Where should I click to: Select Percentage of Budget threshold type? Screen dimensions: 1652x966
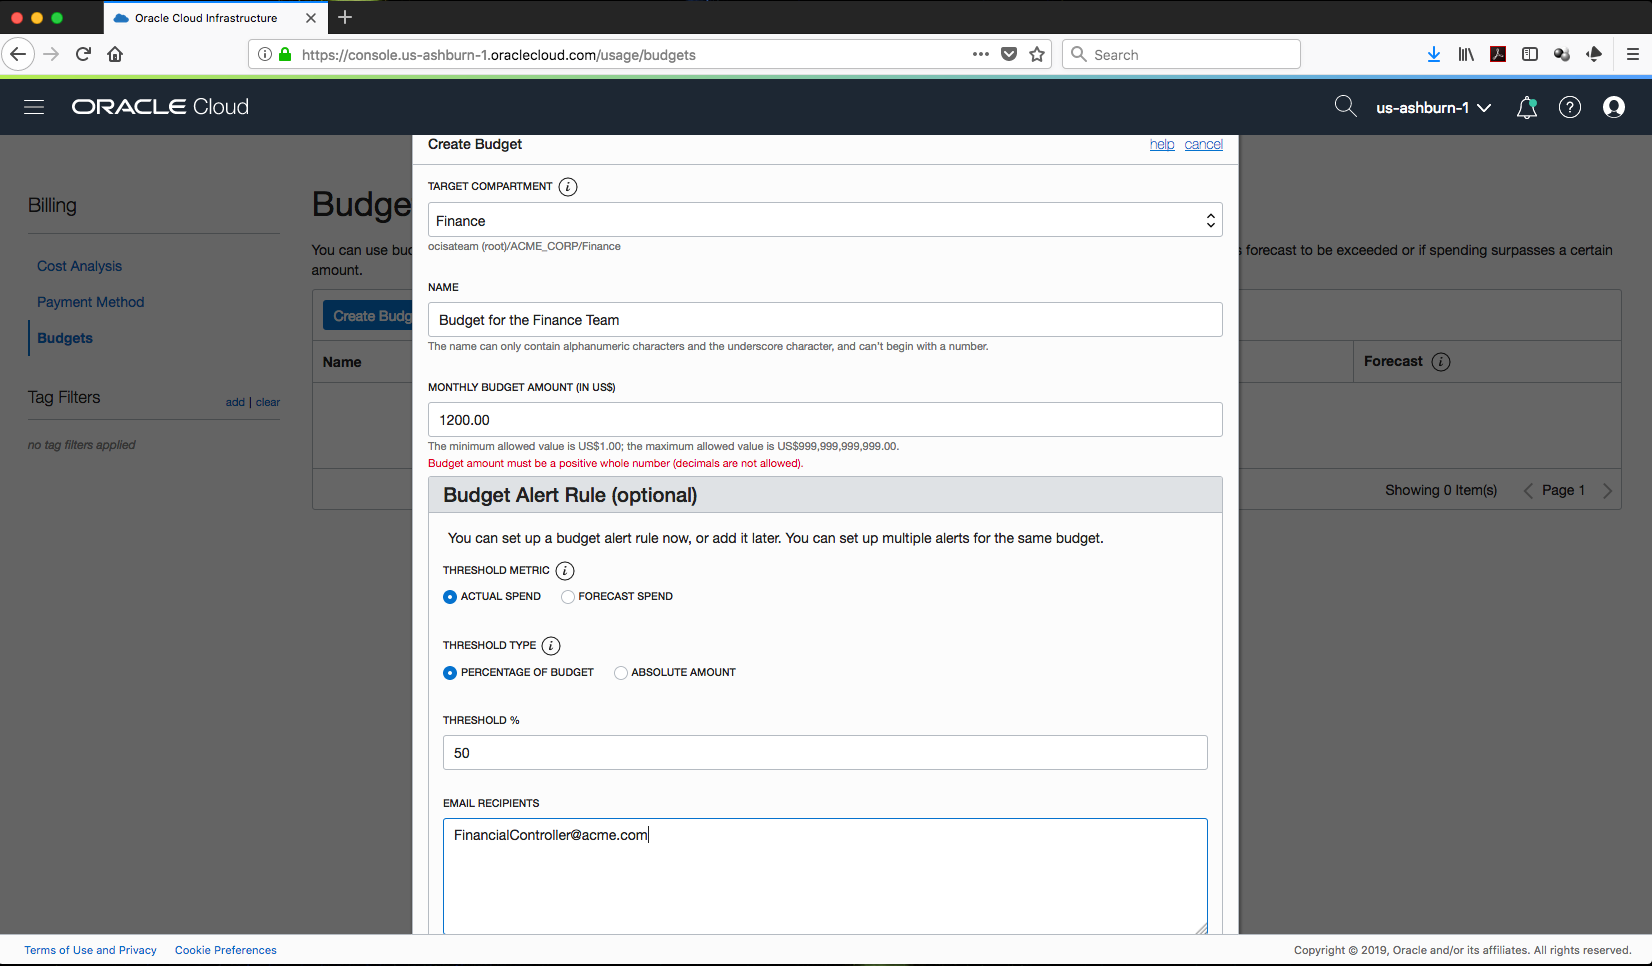pyautogui.click(x=450, y=673)
